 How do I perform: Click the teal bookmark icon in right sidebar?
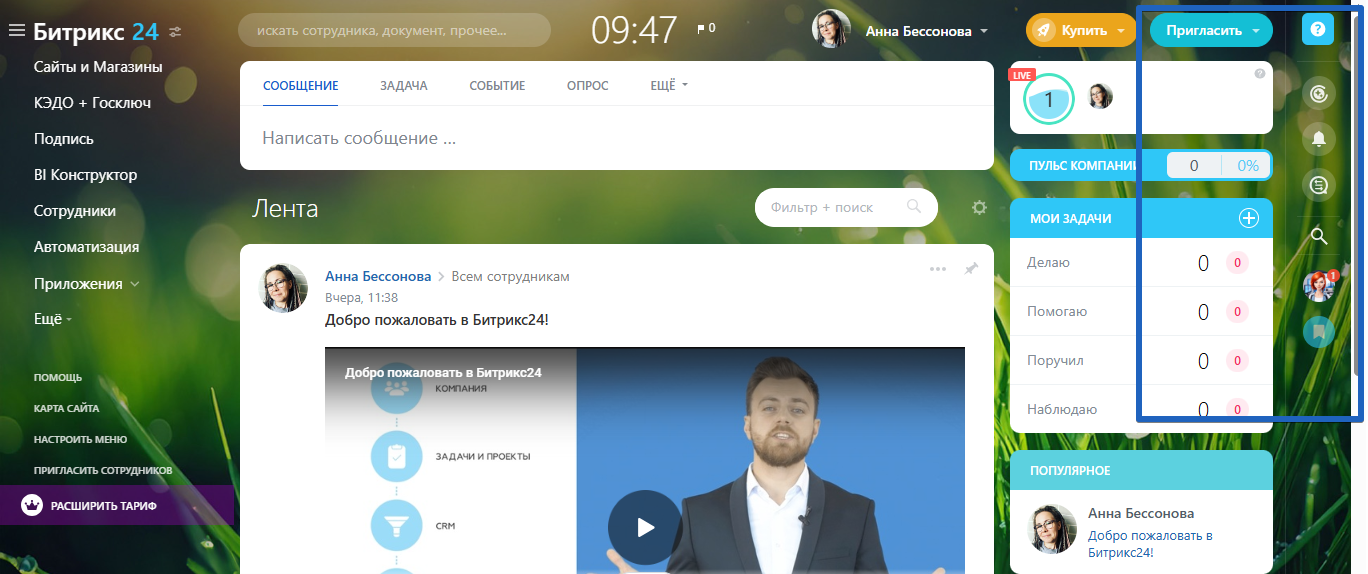(1319, 331)
